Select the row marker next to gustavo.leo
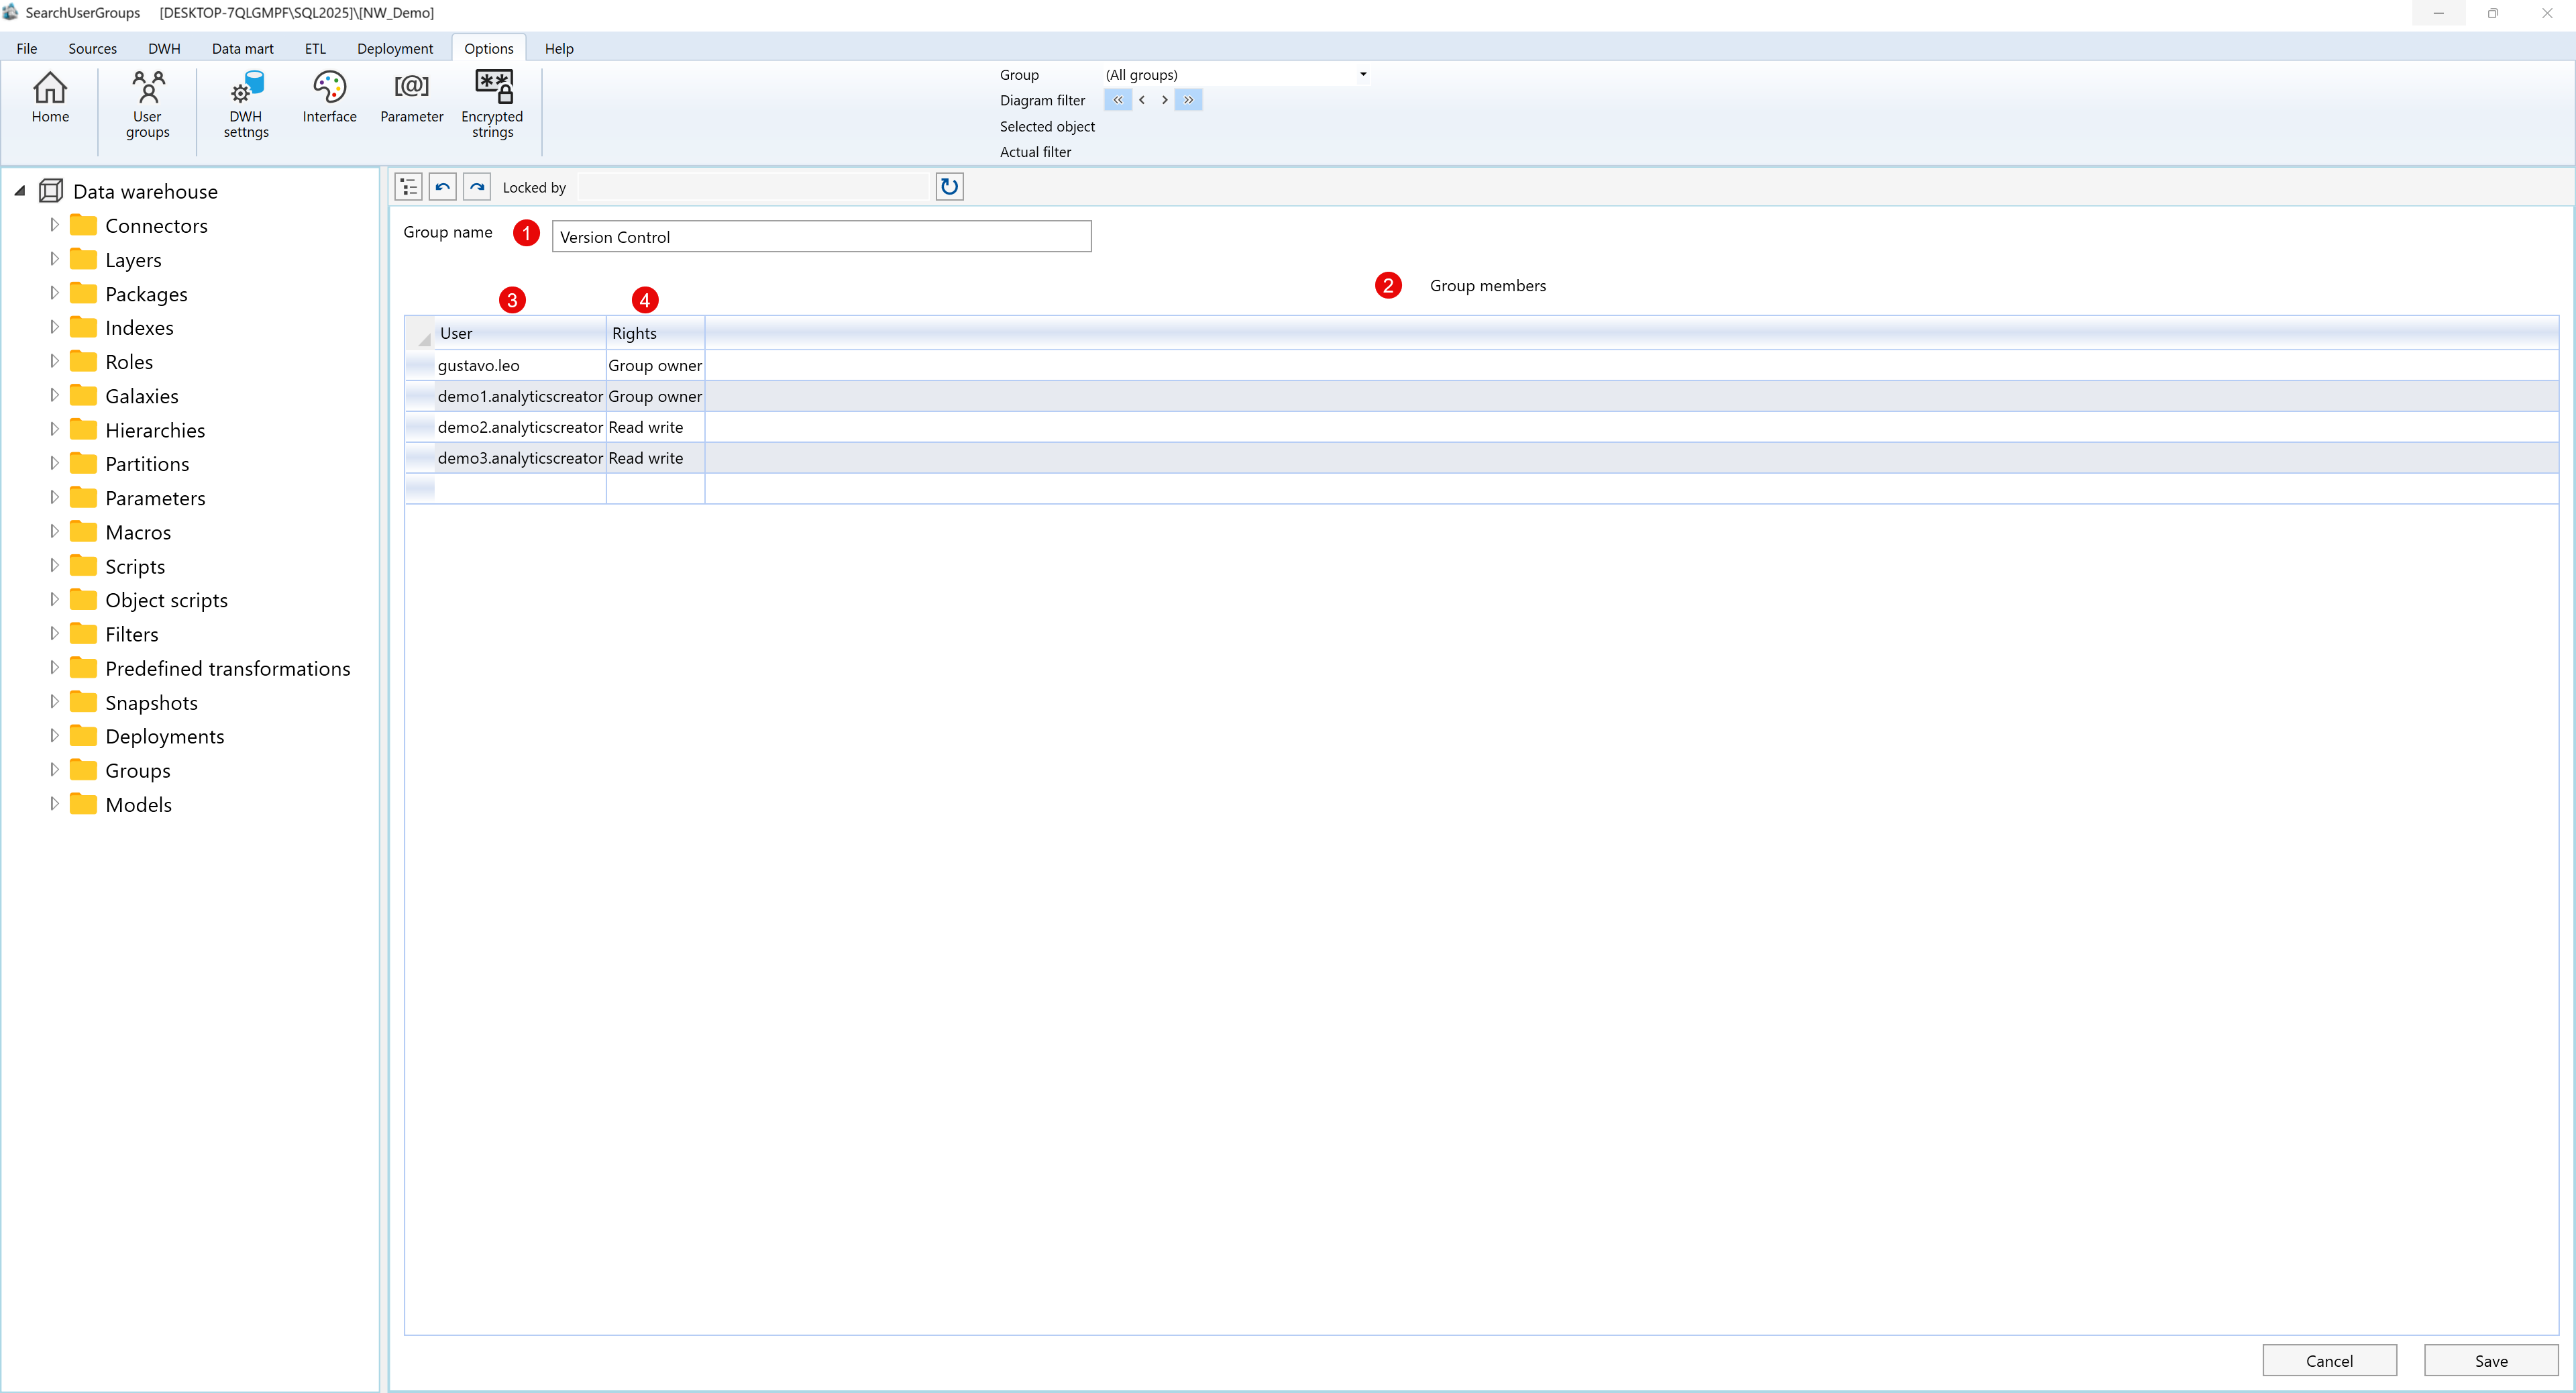Viewport: 2576px width, 1393px height. point(419,365)
